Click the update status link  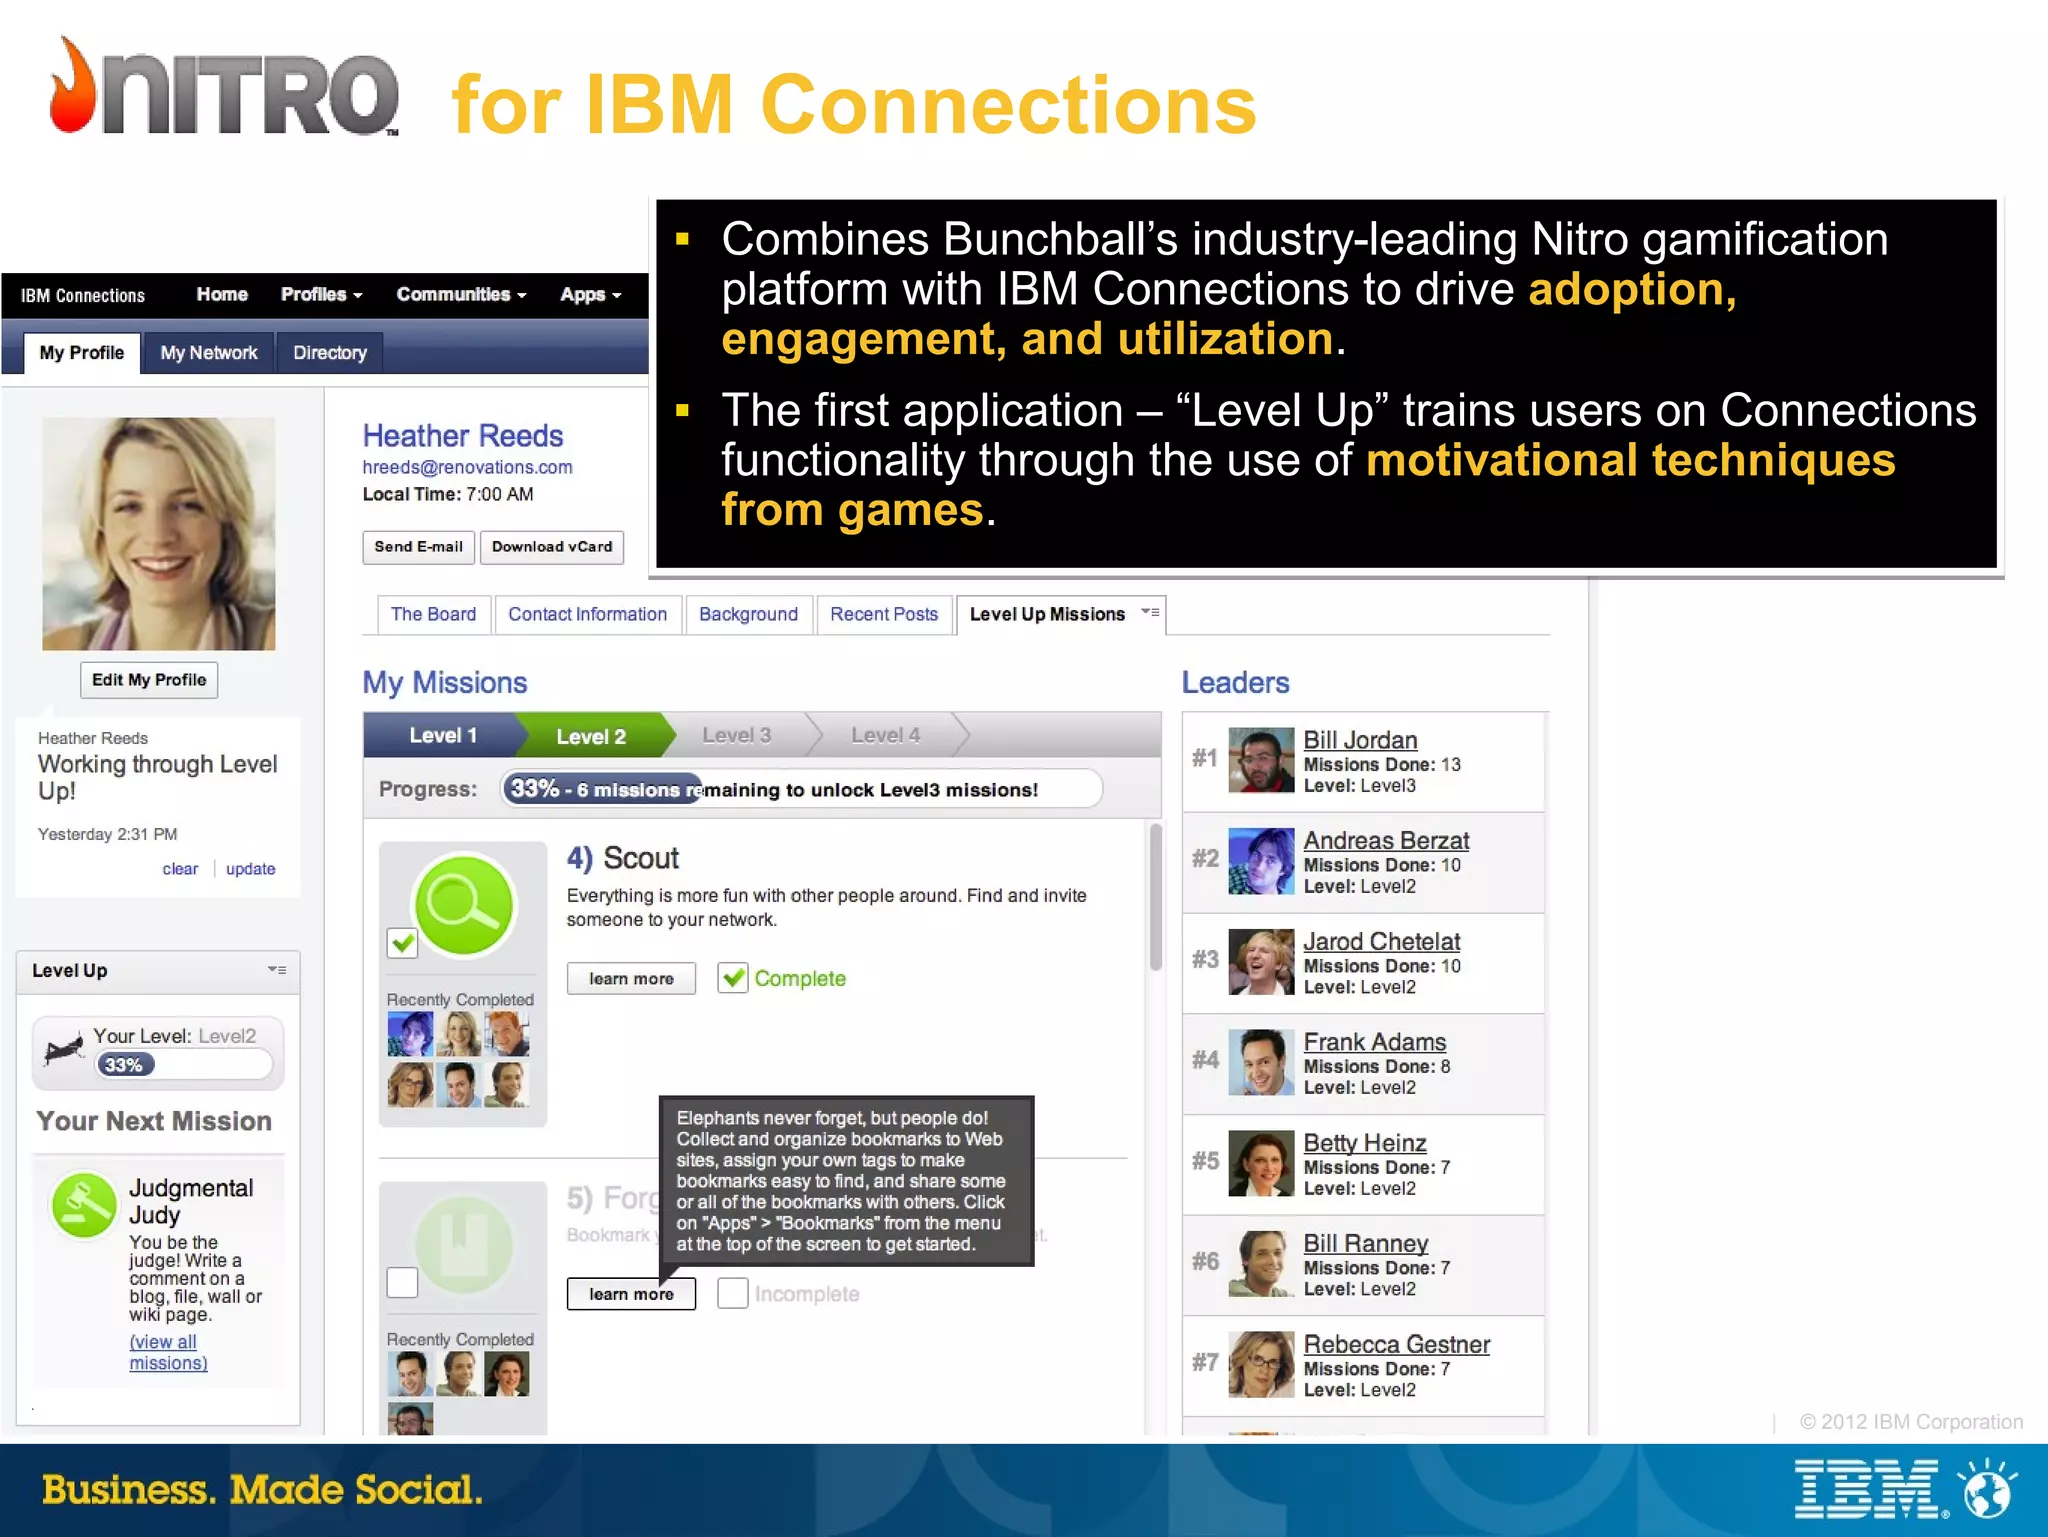(x=250, y=869)
